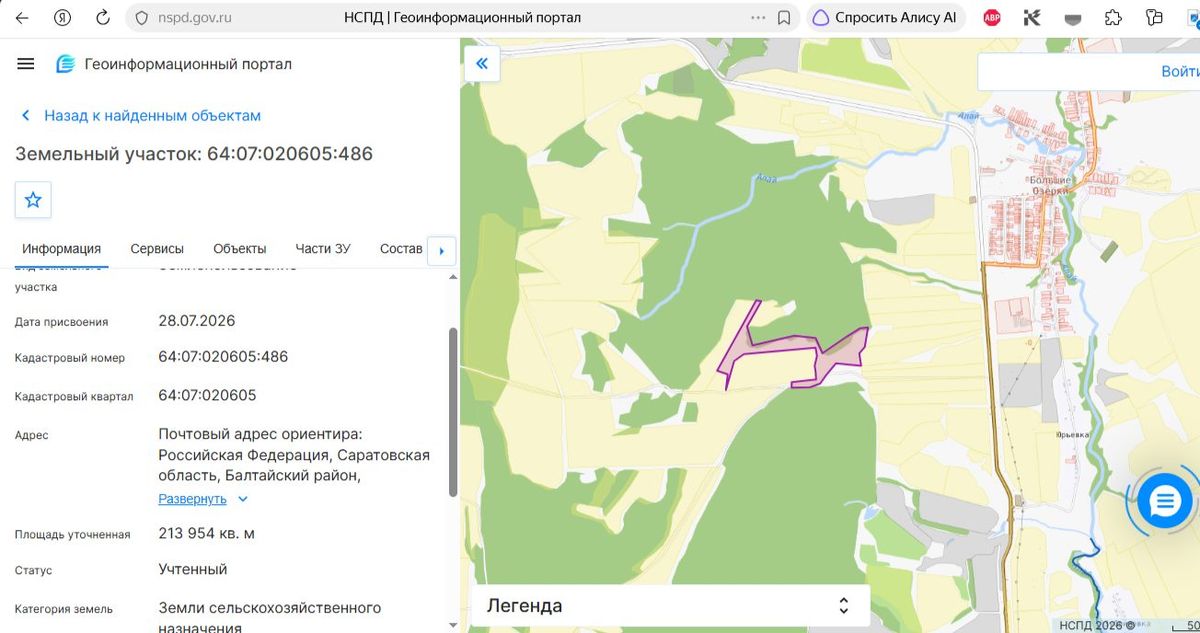Open the three-dots page options menu
This screenshot has width=1200, height=633.
coord(758,18)
